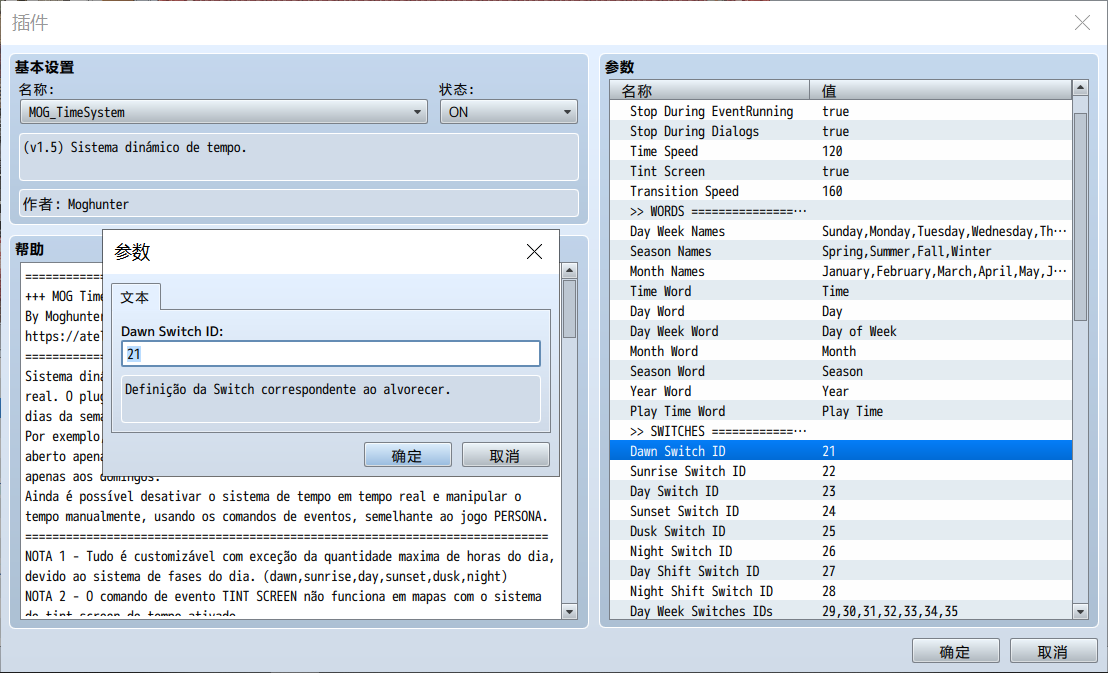The image size is (1108, 673).
Task: Select the Month Word parameter row
Action: pyautogui.click(x=841, y=351)
